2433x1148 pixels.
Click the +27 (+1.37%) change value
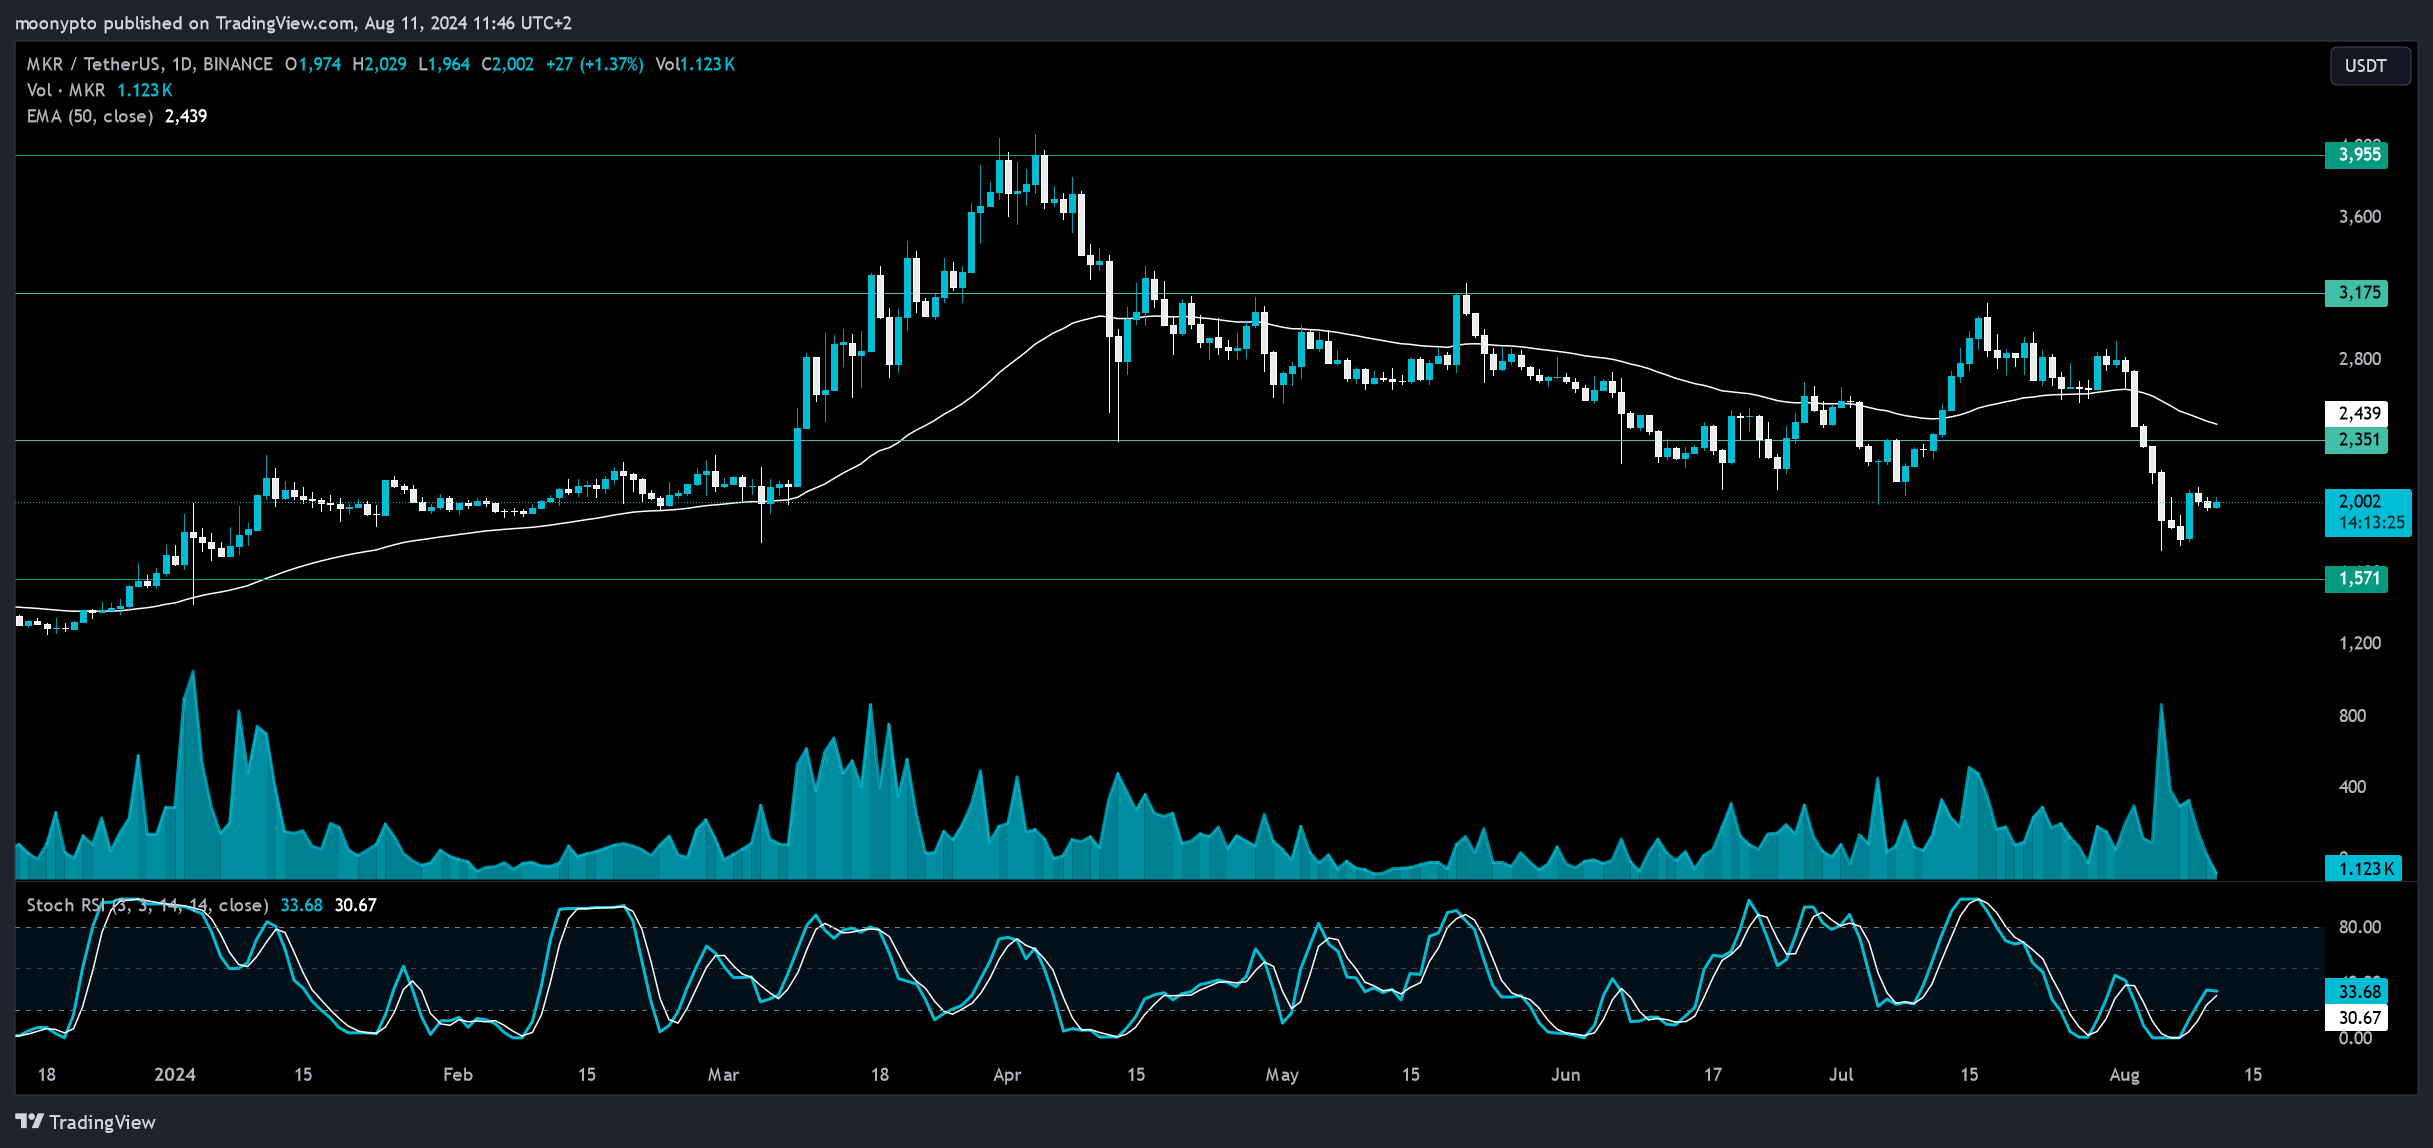point(595,64)
